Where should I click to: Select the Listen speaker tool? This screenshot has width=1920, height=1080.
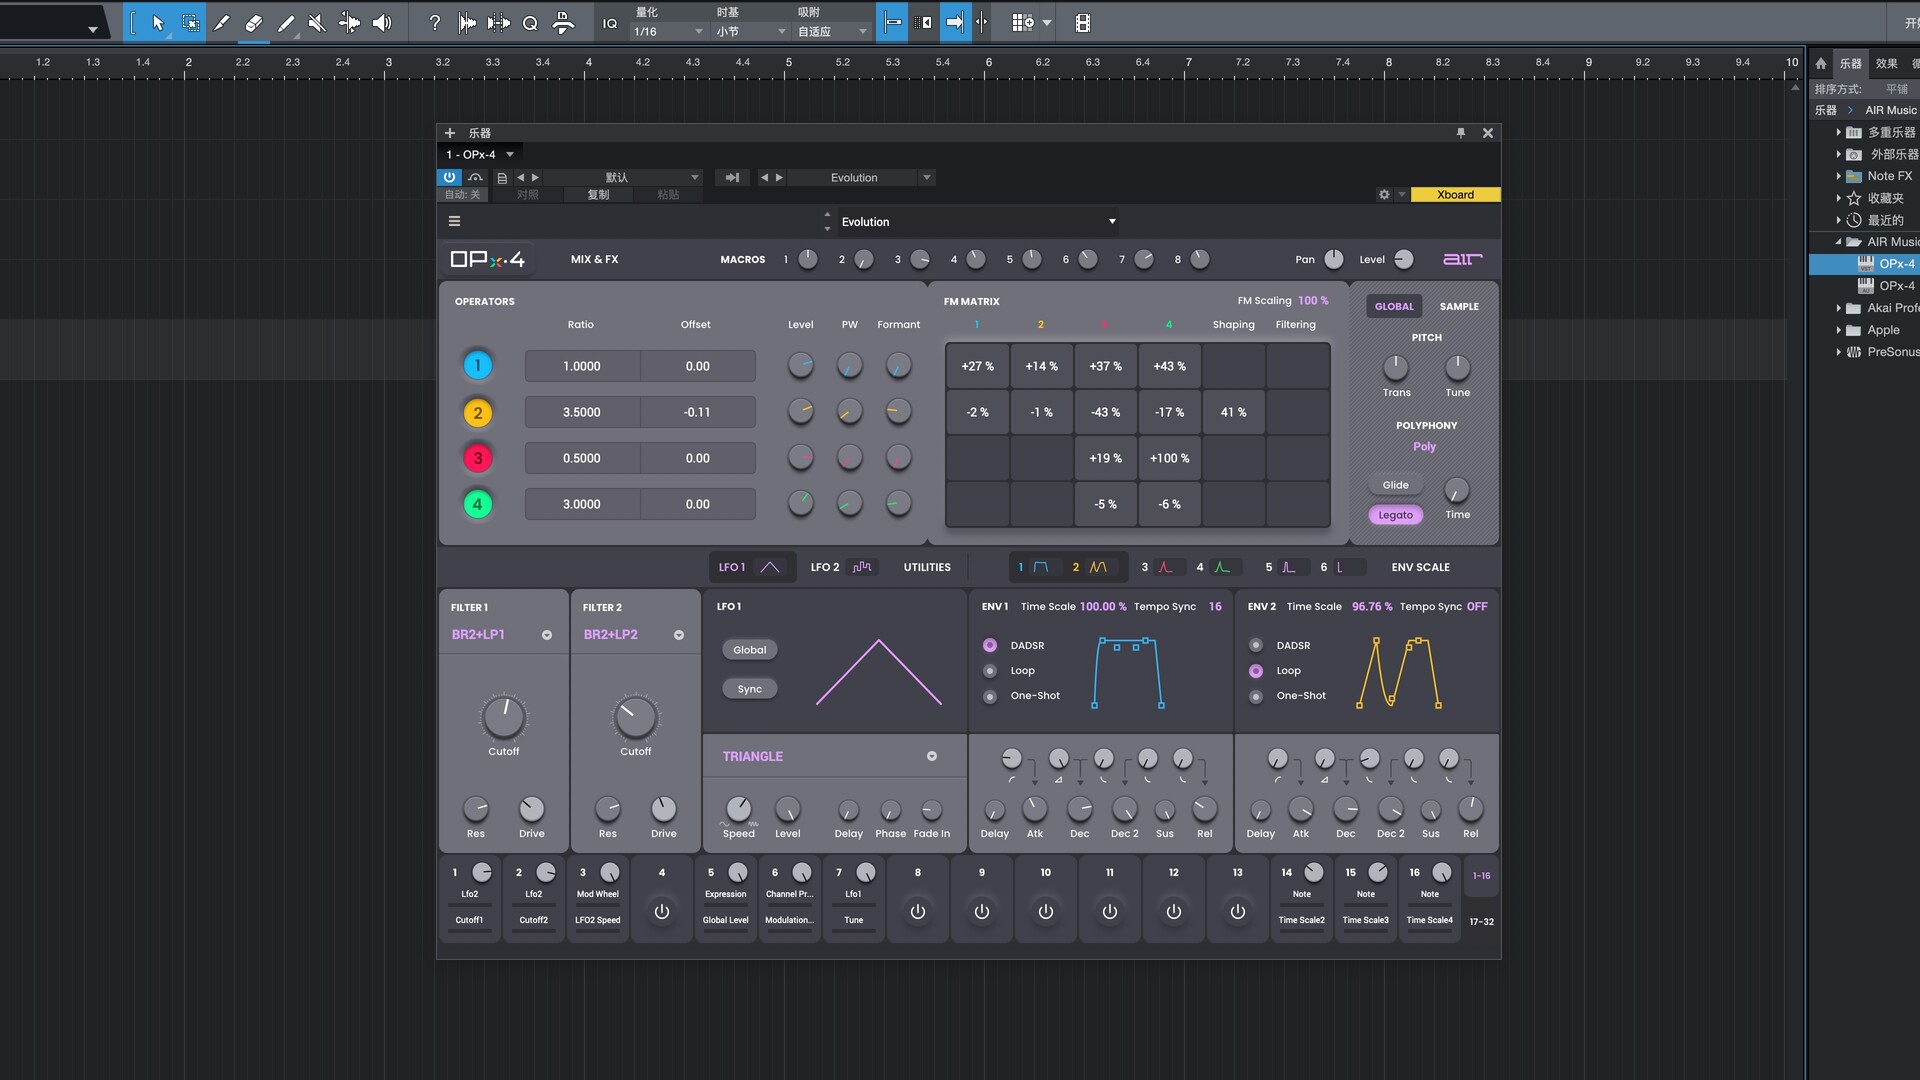382,22
